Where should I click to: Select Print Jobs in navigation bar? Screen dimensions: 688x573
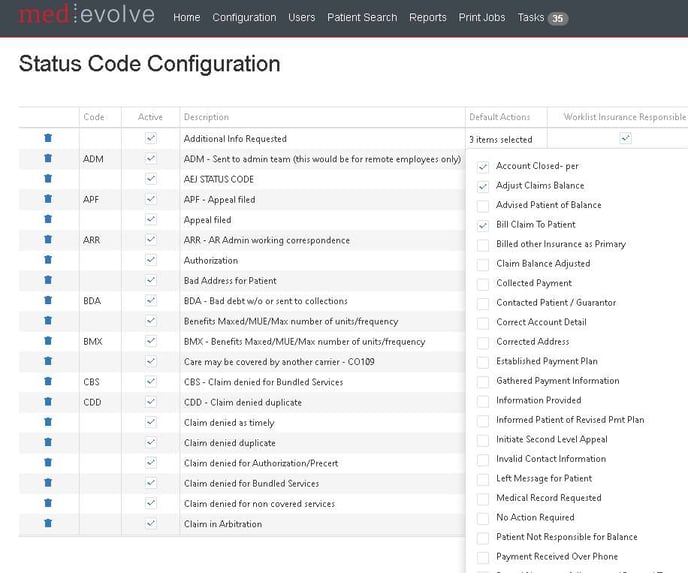[482, 17]
